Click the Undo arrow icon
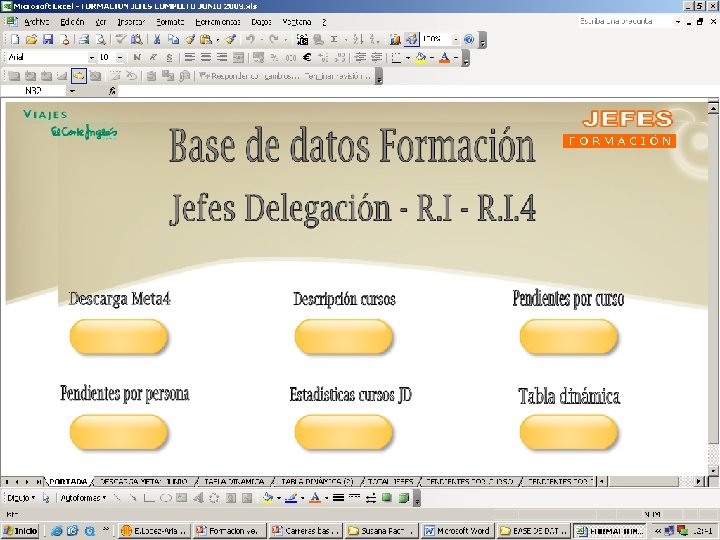 250,39
